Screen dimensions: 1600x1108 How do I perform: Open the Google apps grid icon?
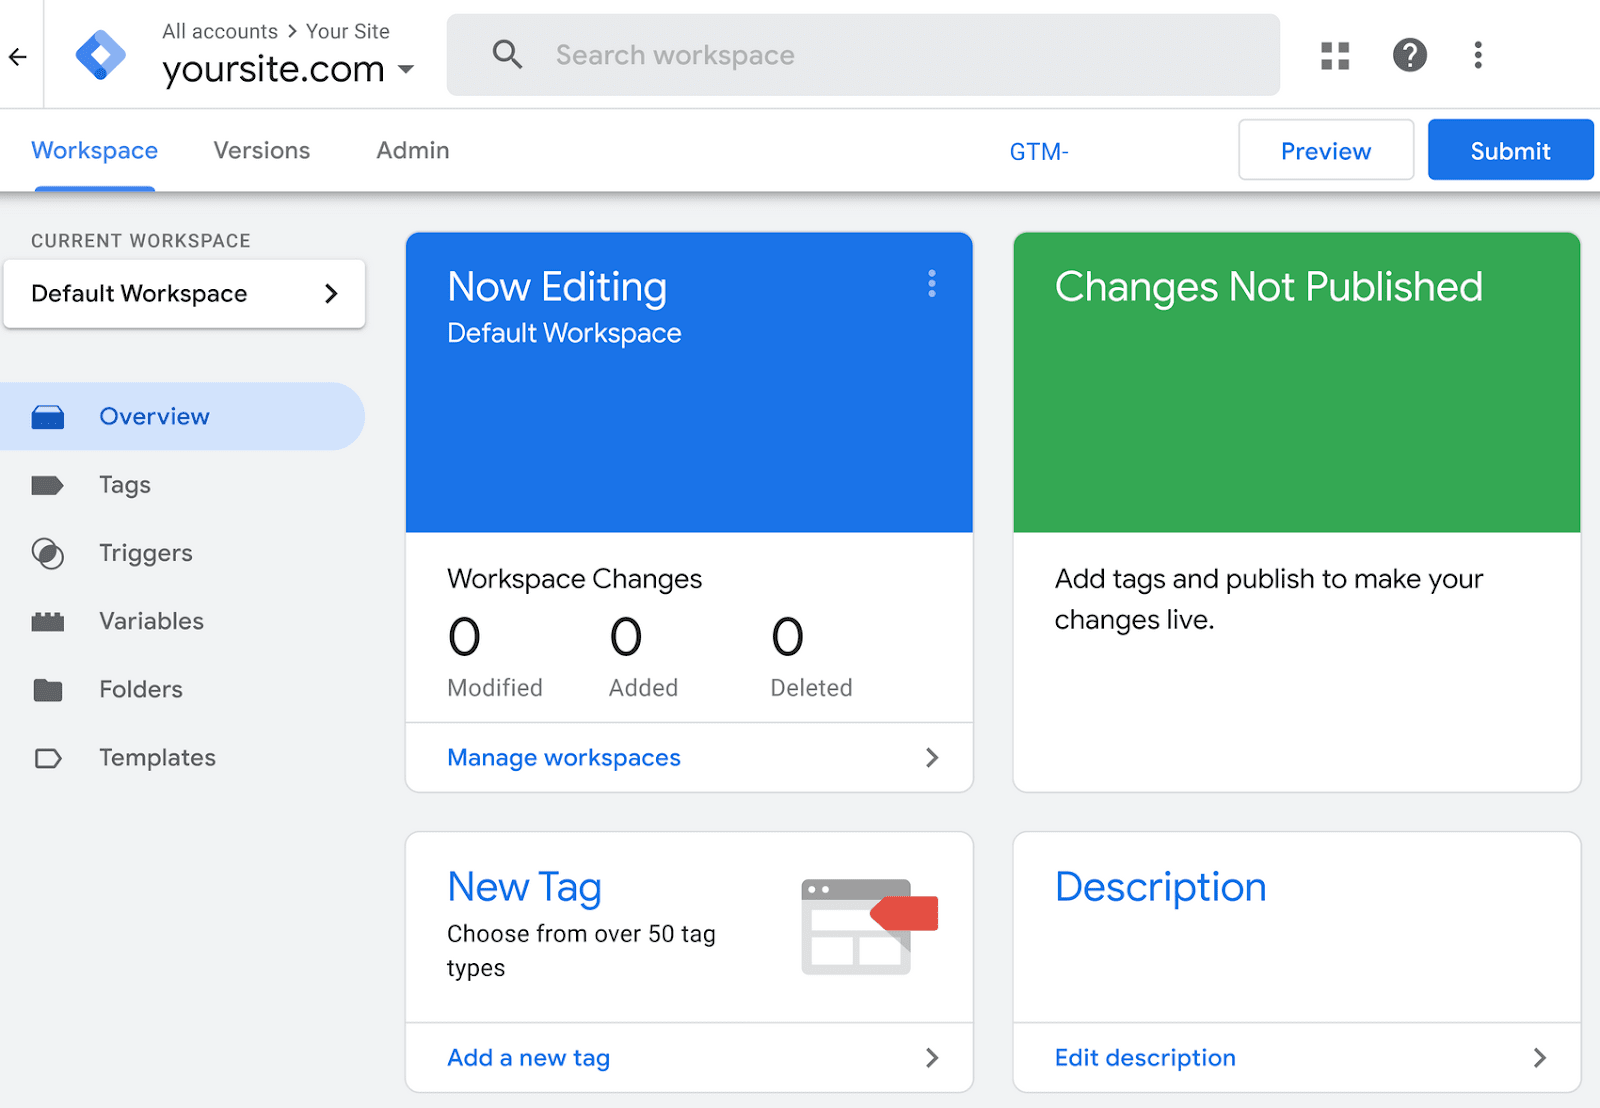coord(1334,55)
